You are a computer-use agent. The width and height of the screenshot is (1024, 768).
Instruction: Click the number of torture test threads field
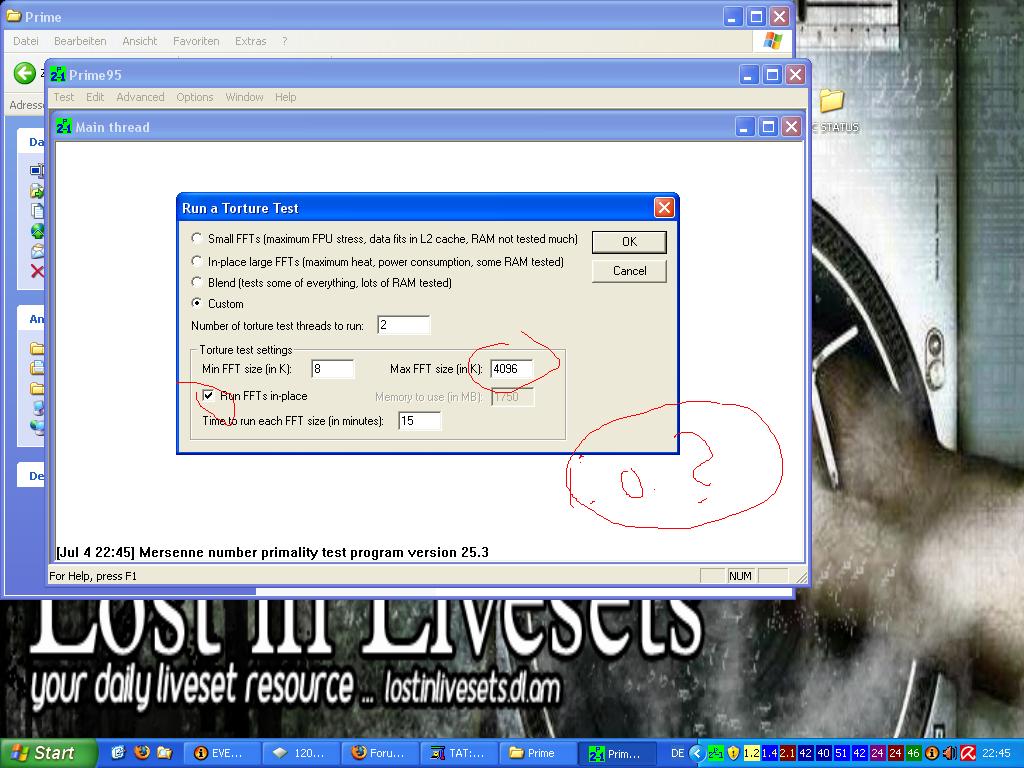[x=404, y=325]
